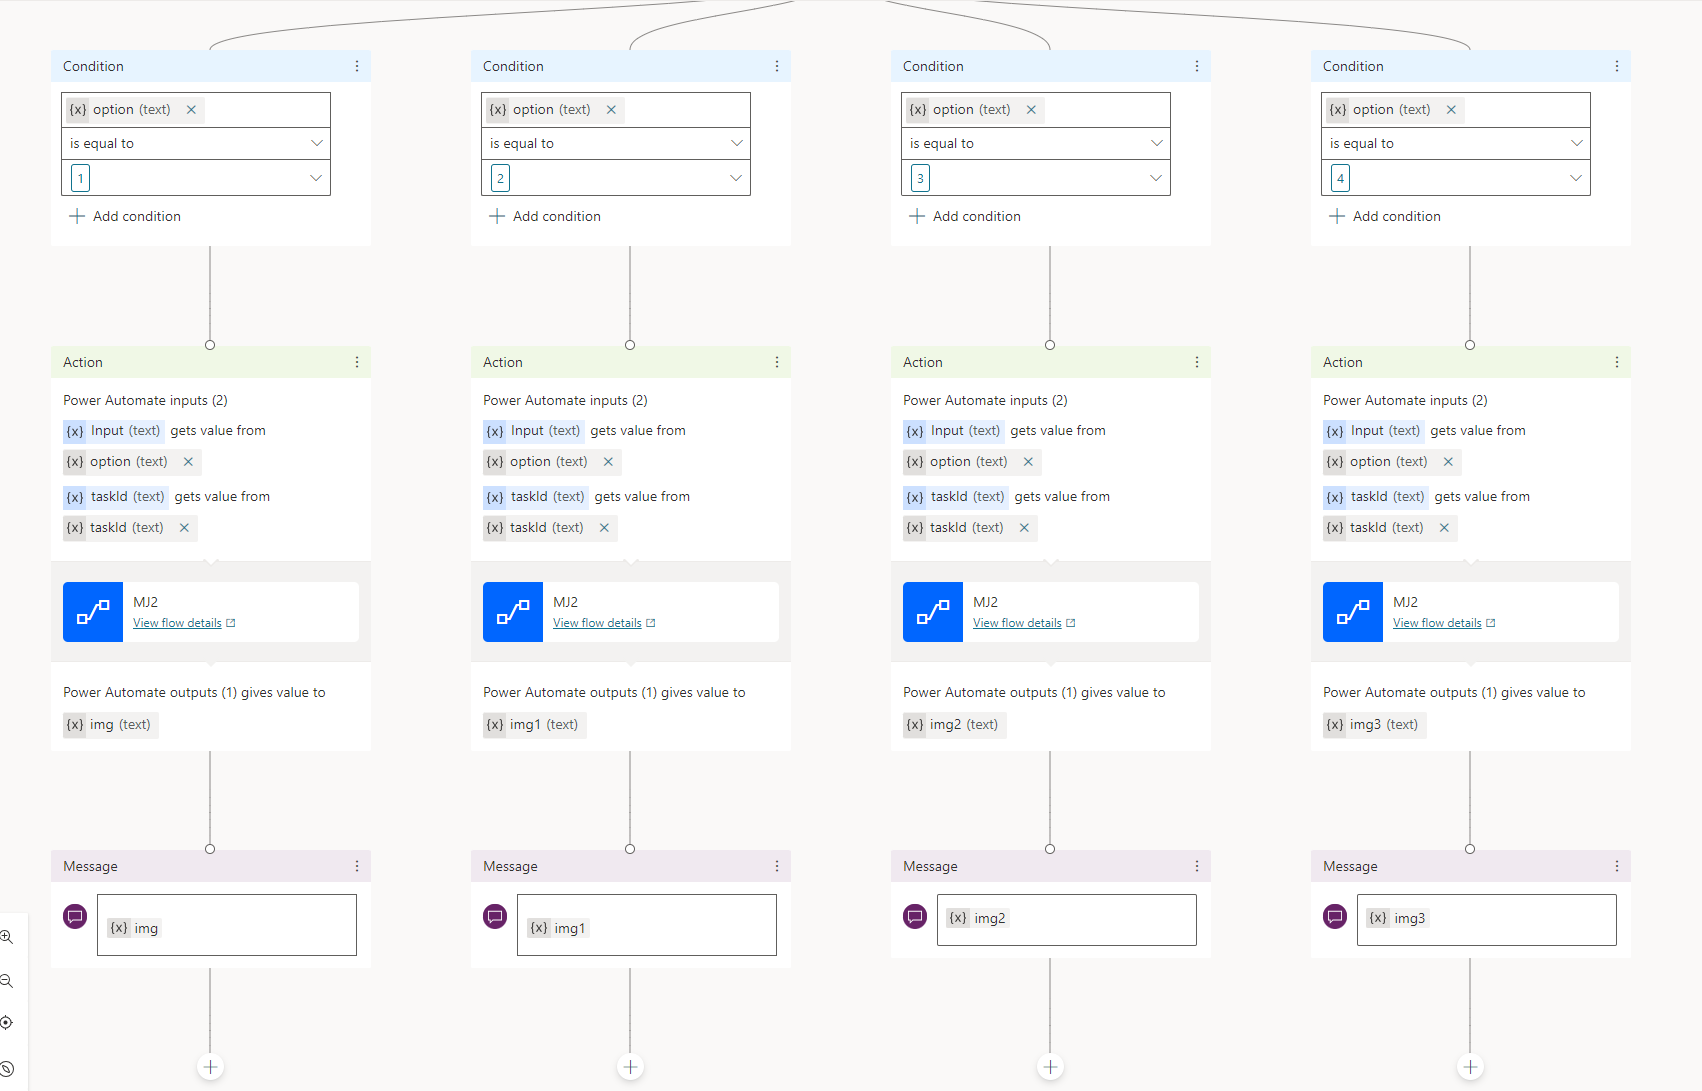Screen dimensions: 1702x1091
Task: Zoom out of the authoring canvas
Action: coord(6,981)
